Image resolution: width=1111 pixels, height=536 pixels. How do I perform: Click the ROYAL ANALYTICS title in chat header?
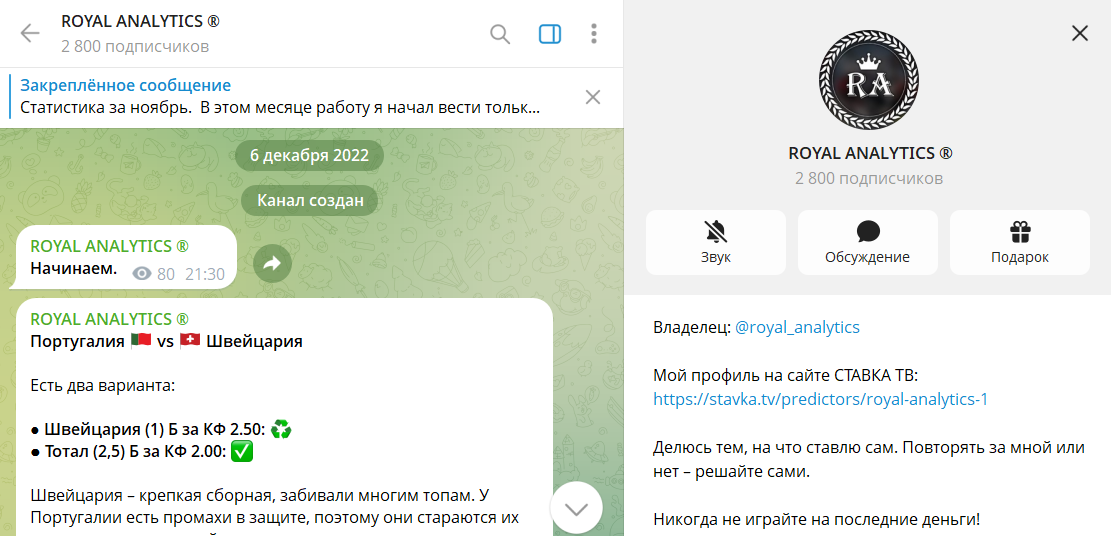click(140, 21)
